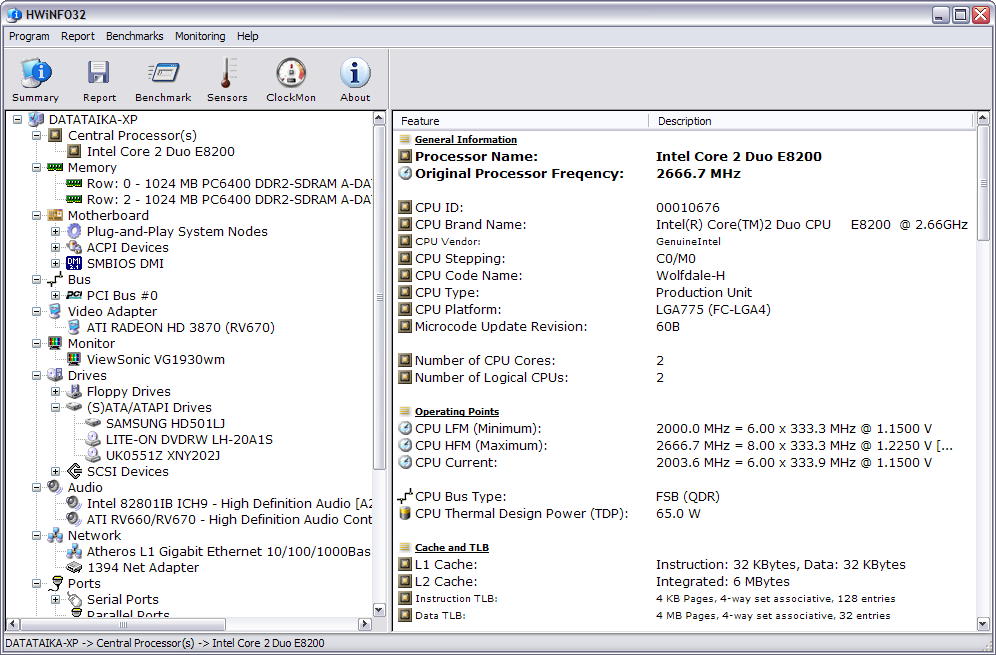
Task: Expand the PCI Bus #0 node
Action: (55, 295)
